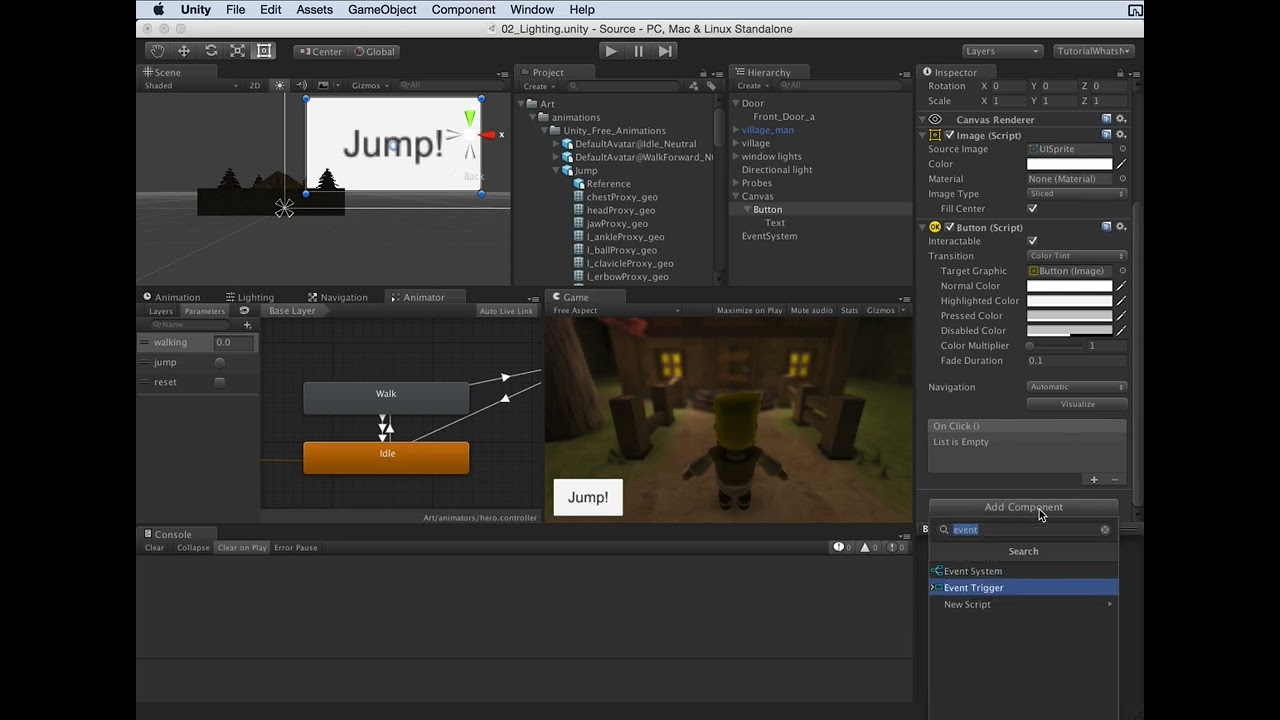Toggle the Fill Center checkbox
This screenshot has width=1280, height=720.
pyautogui.click(x=1032, y=209)
